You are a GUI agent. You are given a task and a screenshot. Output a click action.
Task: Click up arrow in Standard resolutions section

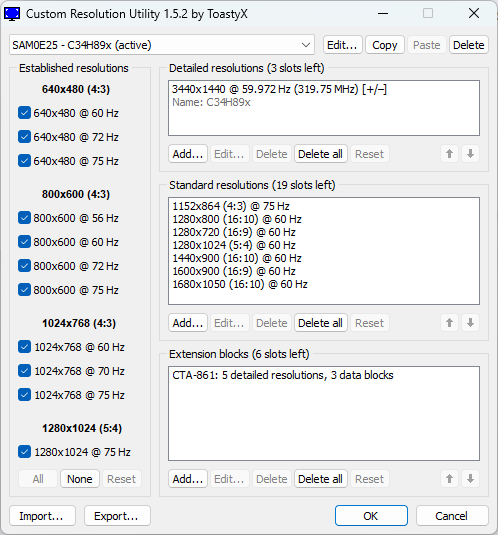(449, 323)
